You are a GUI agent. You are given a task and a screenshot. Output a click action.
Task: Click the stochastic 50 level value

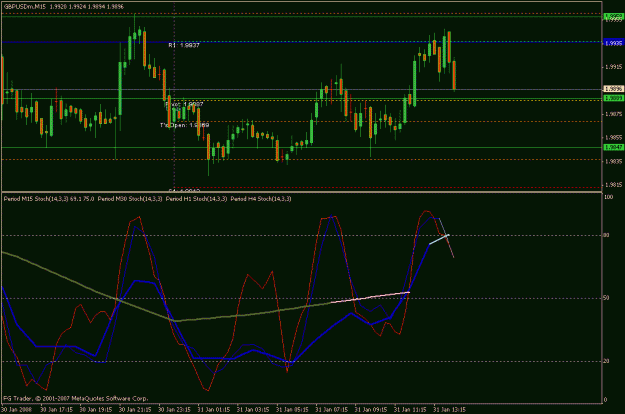coord(606,298)
